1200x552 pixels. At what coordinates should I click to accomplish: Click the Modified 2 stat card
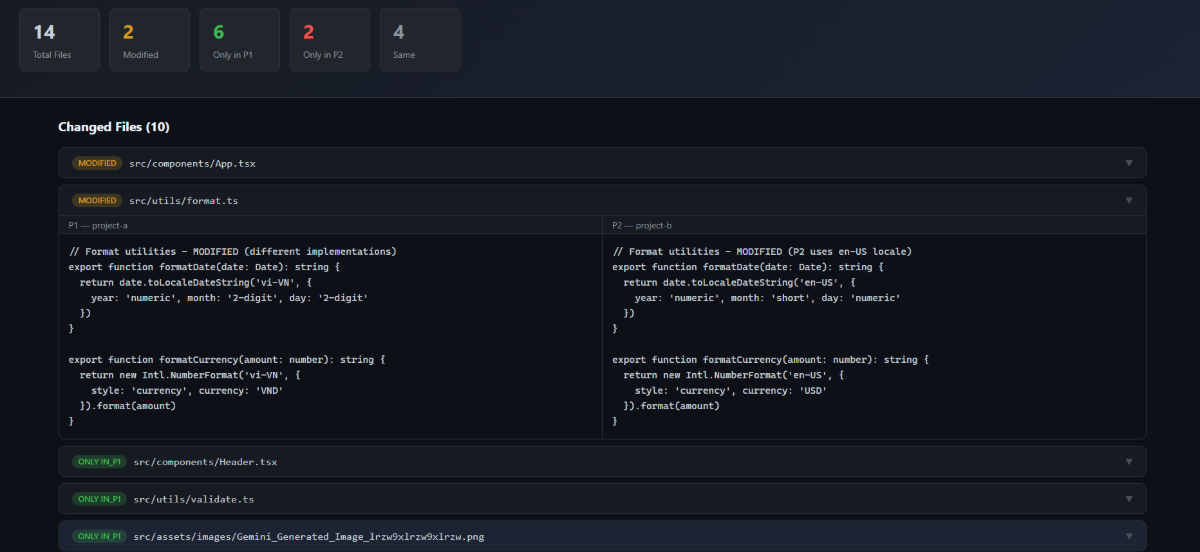(149, 40)
